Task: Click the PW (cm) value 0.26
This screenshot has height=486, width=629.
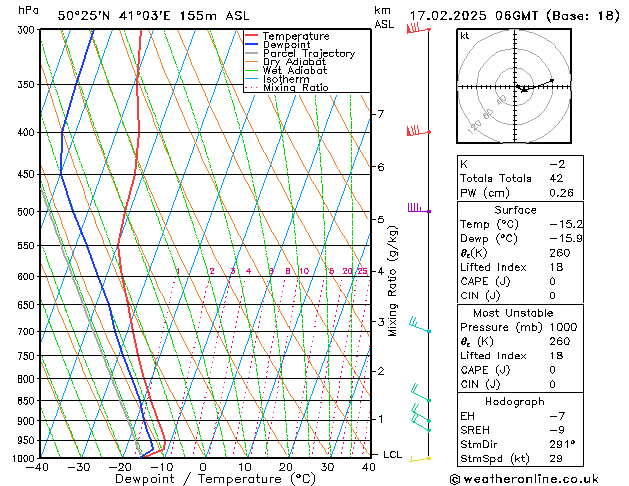Action: pos(561,193)
